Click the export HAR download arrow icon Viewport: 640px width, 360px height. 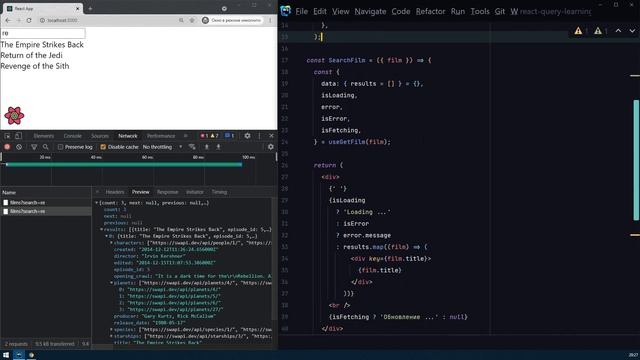pyautogui.click(x=218, y=147)
